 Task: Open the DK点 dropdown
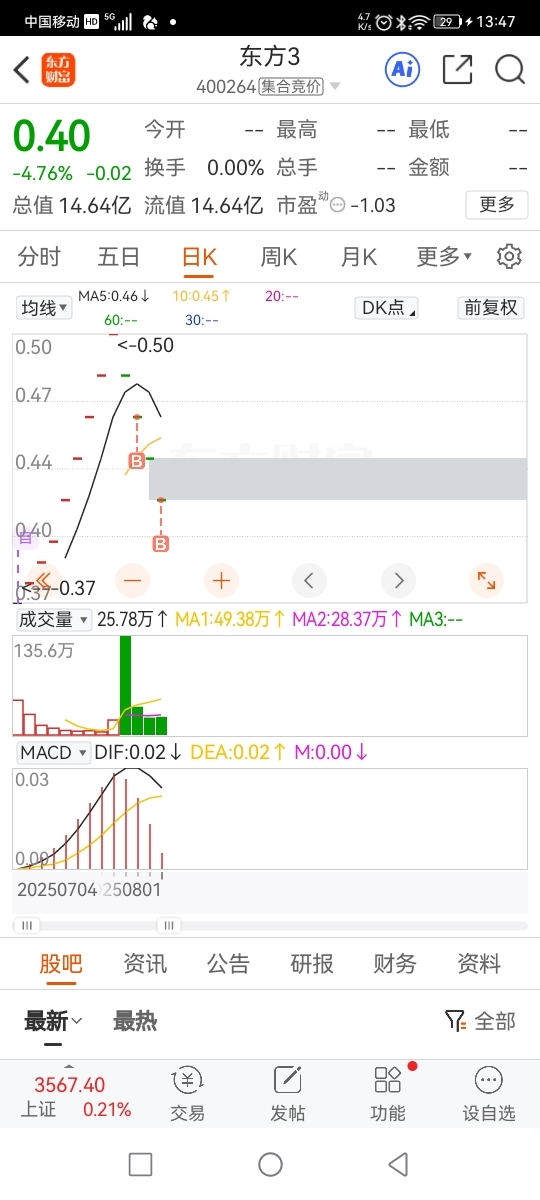click(388, 308)
